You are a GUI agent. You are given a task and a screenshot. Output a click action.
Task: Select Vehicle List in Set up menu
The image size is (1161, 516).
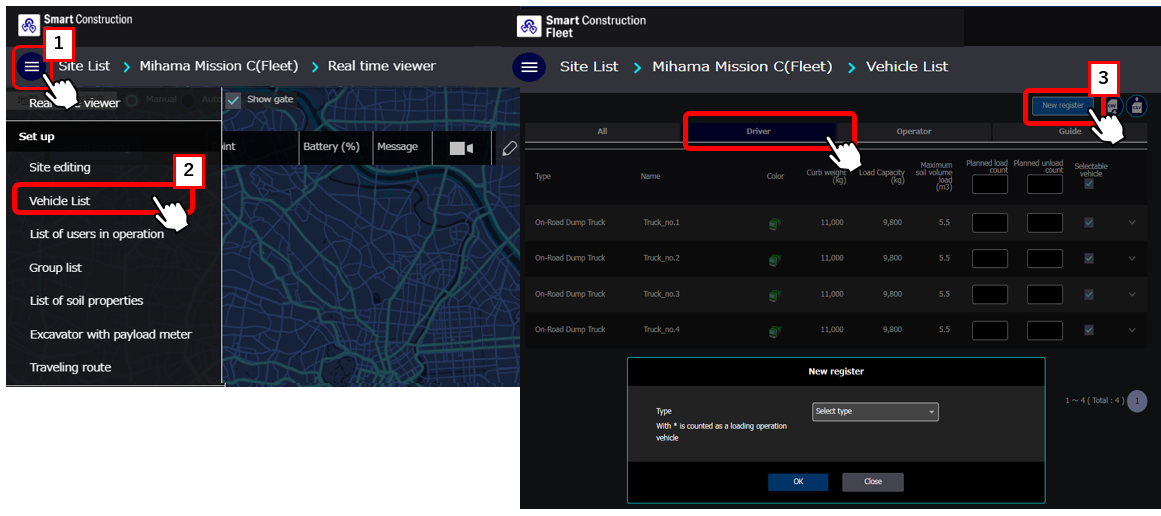click(60, 201)
